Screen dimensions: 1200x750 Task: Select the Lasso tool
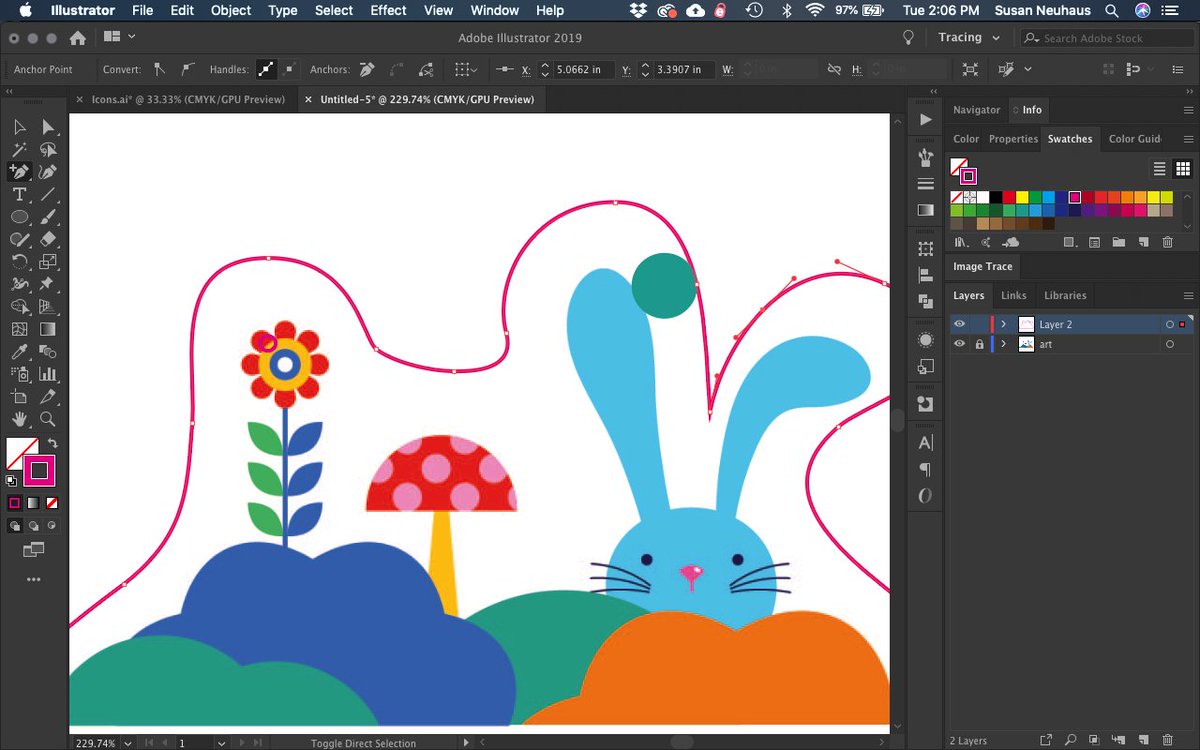[47, 150]
